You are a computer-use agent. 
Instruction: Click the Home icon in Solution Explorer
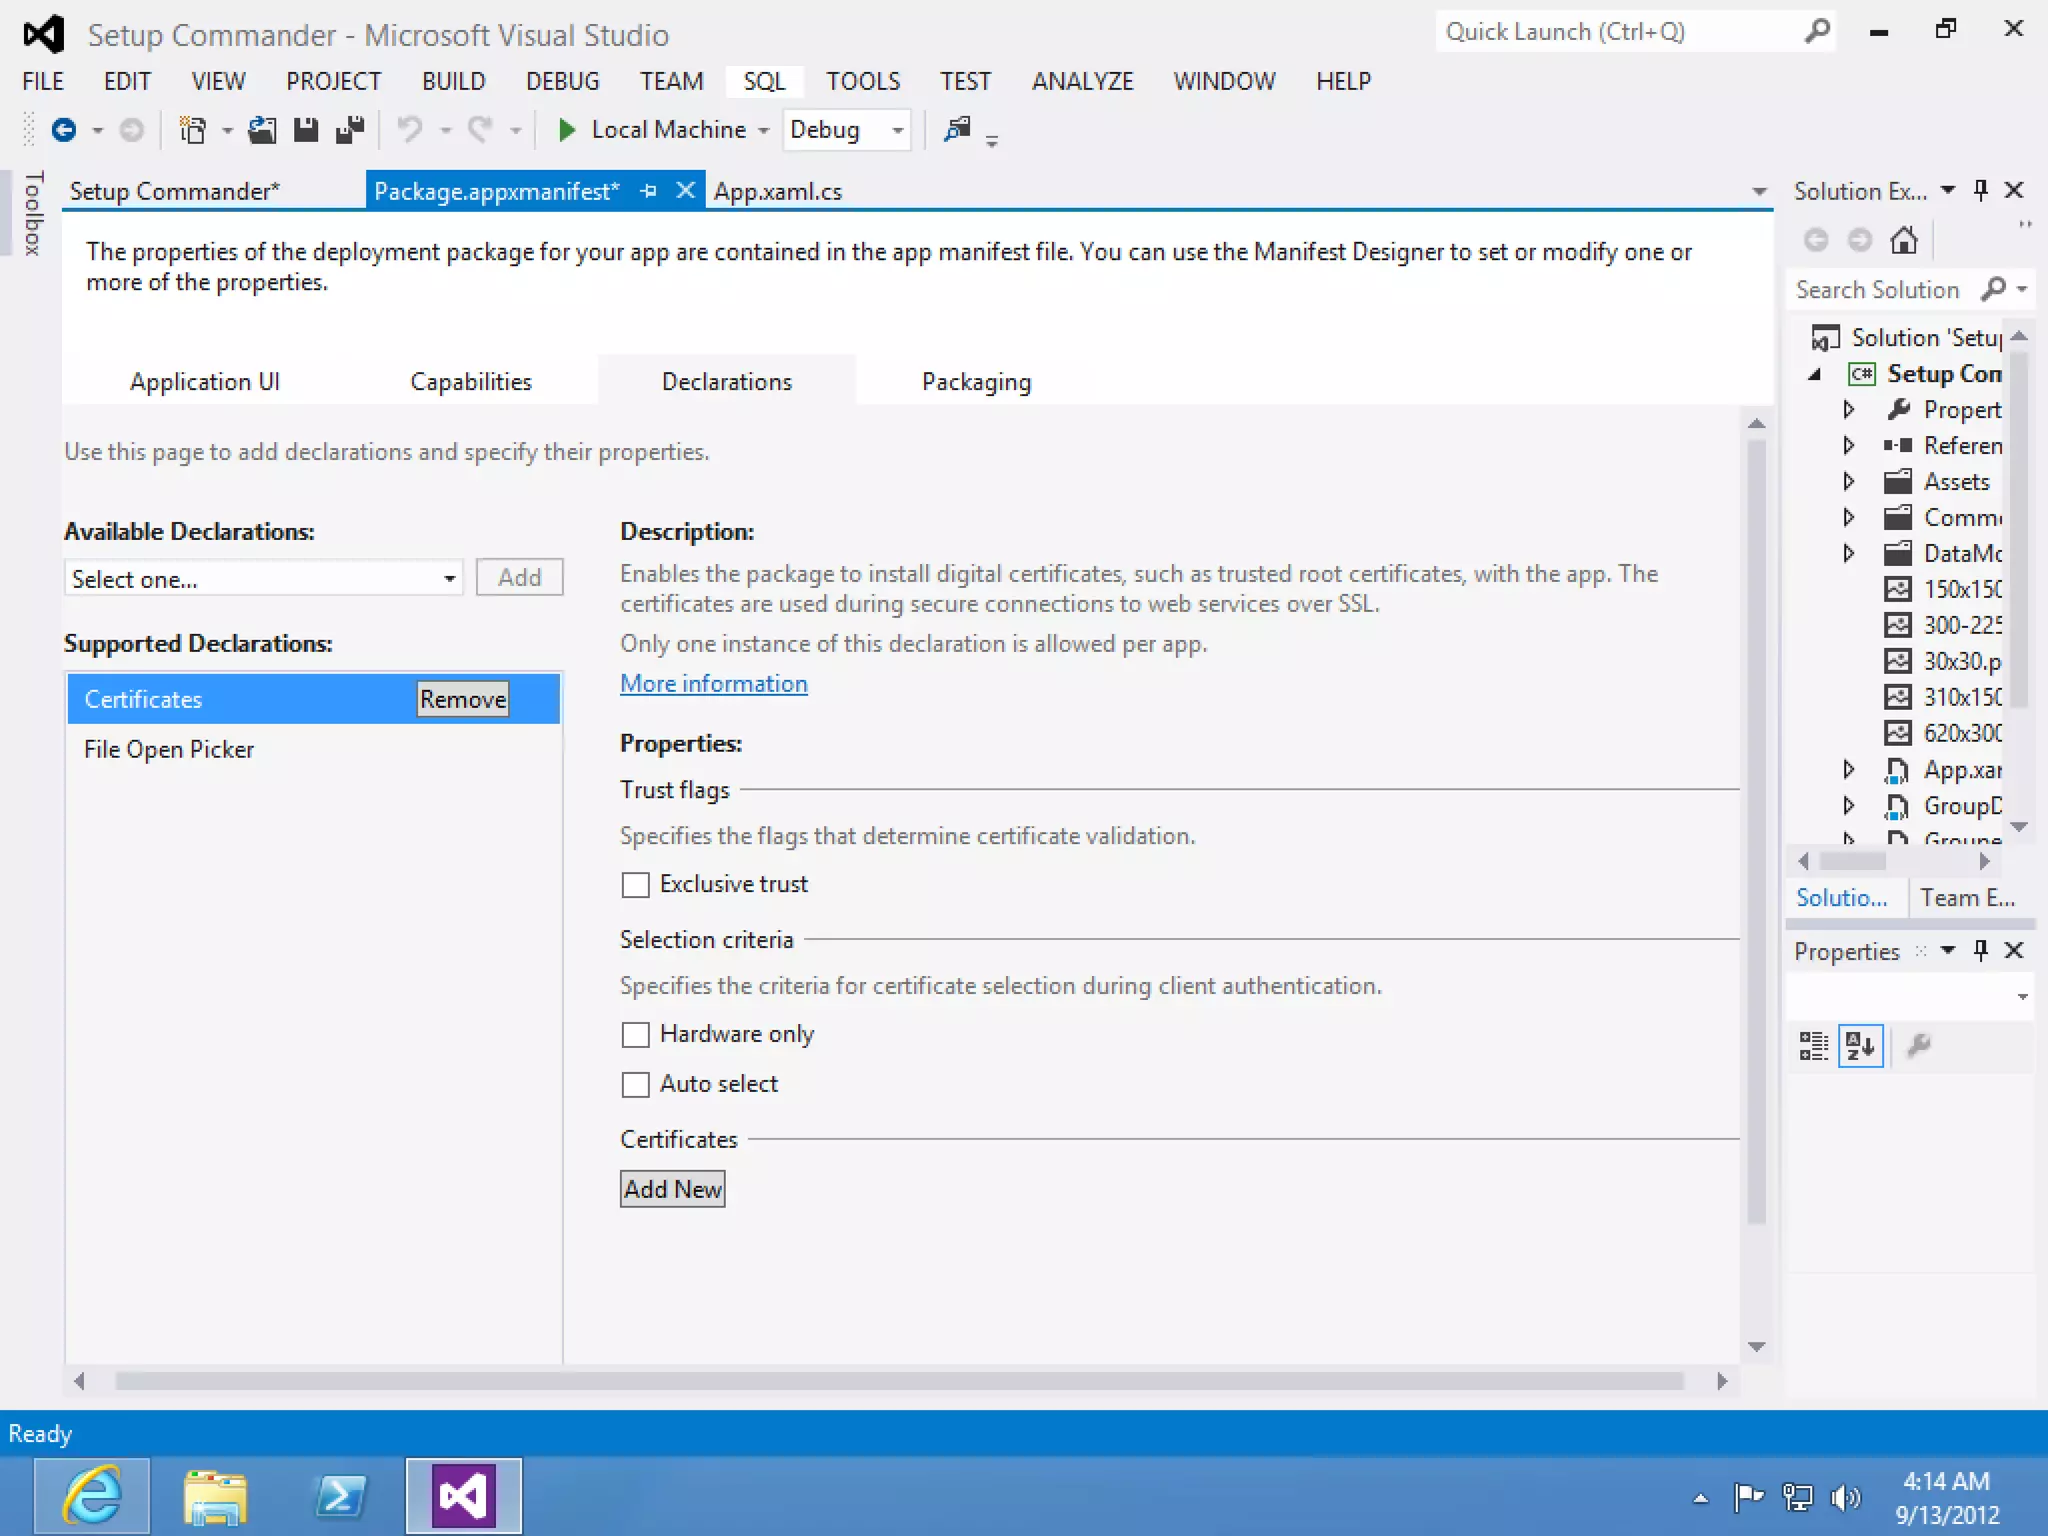(1904, 240)
